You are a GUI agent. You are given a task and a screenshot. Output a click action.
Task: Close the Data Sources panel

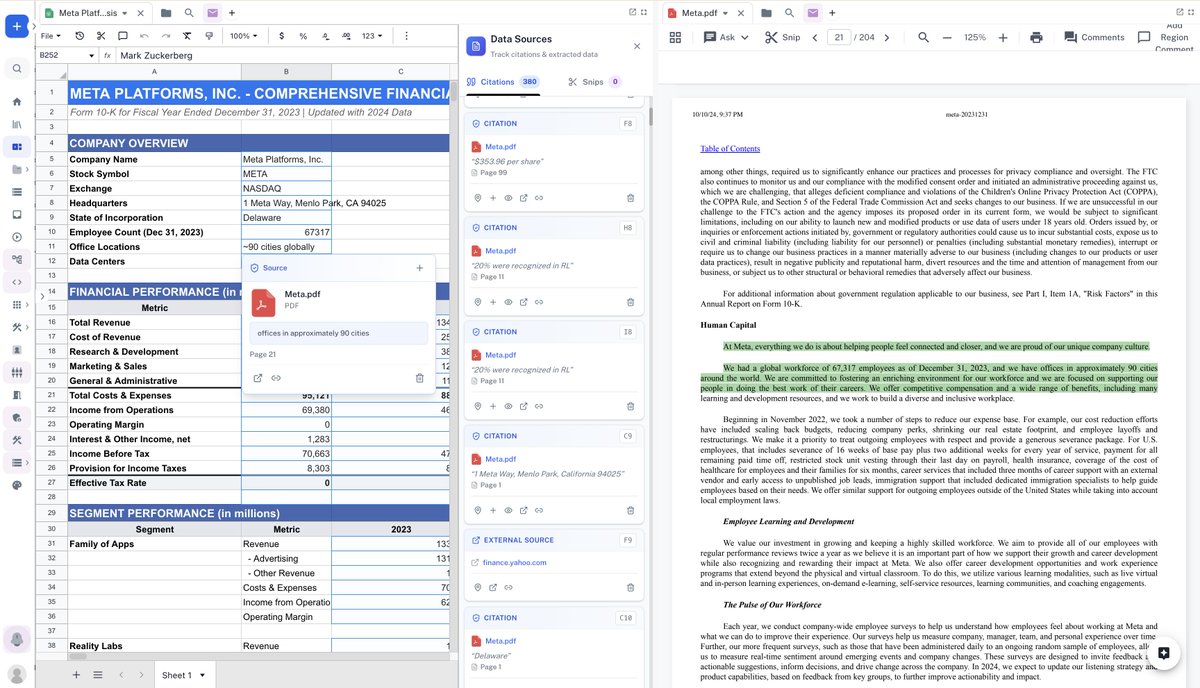(637, 46)
